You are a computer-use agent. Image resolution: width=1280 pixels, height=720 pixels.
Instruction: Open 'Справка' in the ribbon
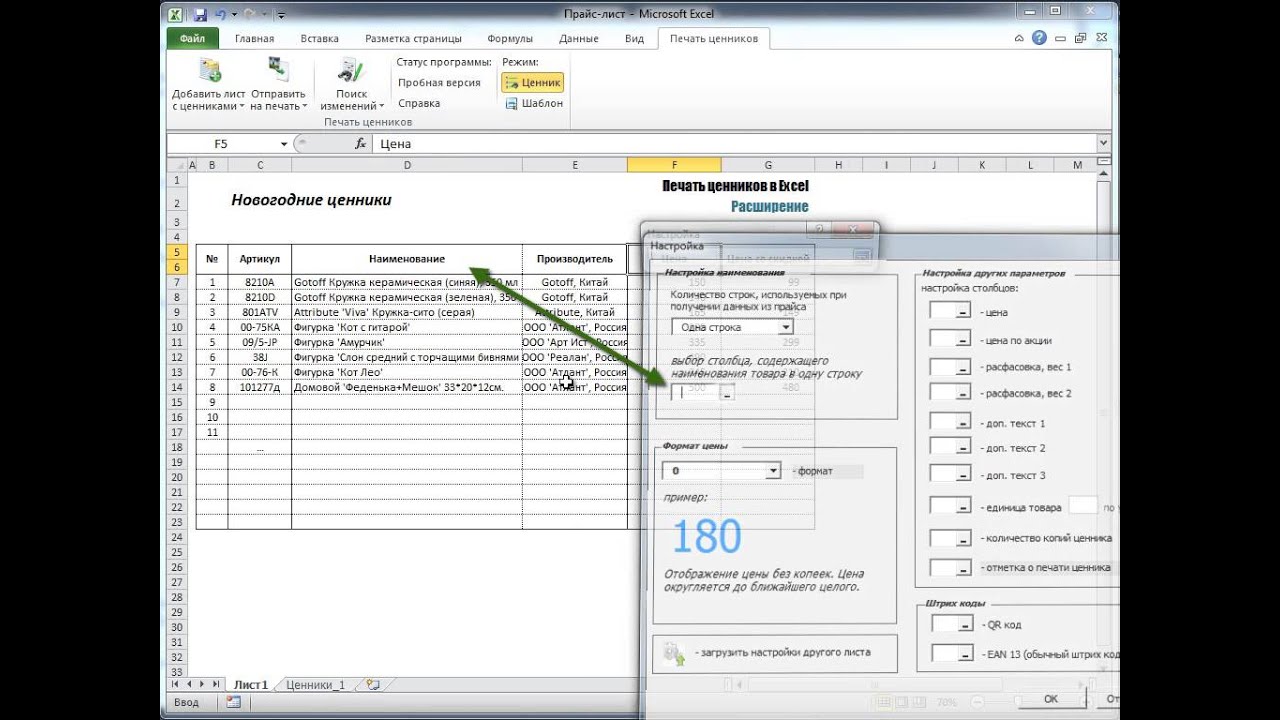pyautogui.click(x=419, y=103)
